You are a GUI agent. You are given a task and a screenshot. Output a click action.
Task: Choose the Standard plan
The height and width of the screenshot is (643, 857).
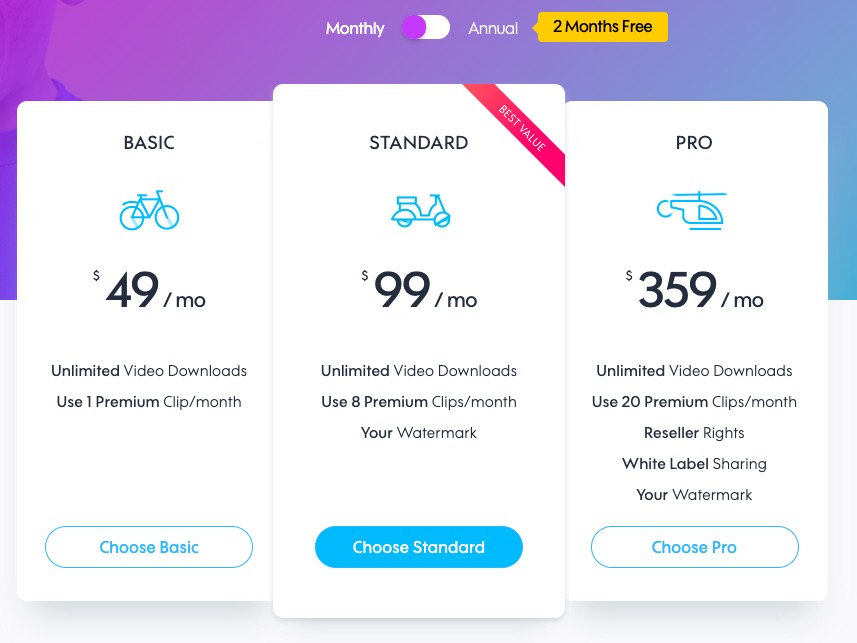[x=419, y=547]
